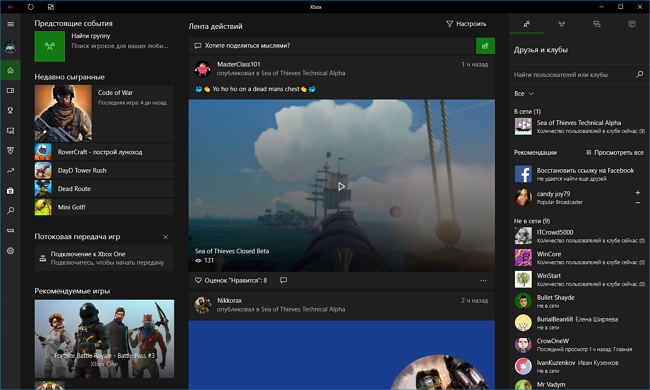Play the Sea of Thieves video
The width and height of the screenshot is (650, 390).
[x=341, y=187]
